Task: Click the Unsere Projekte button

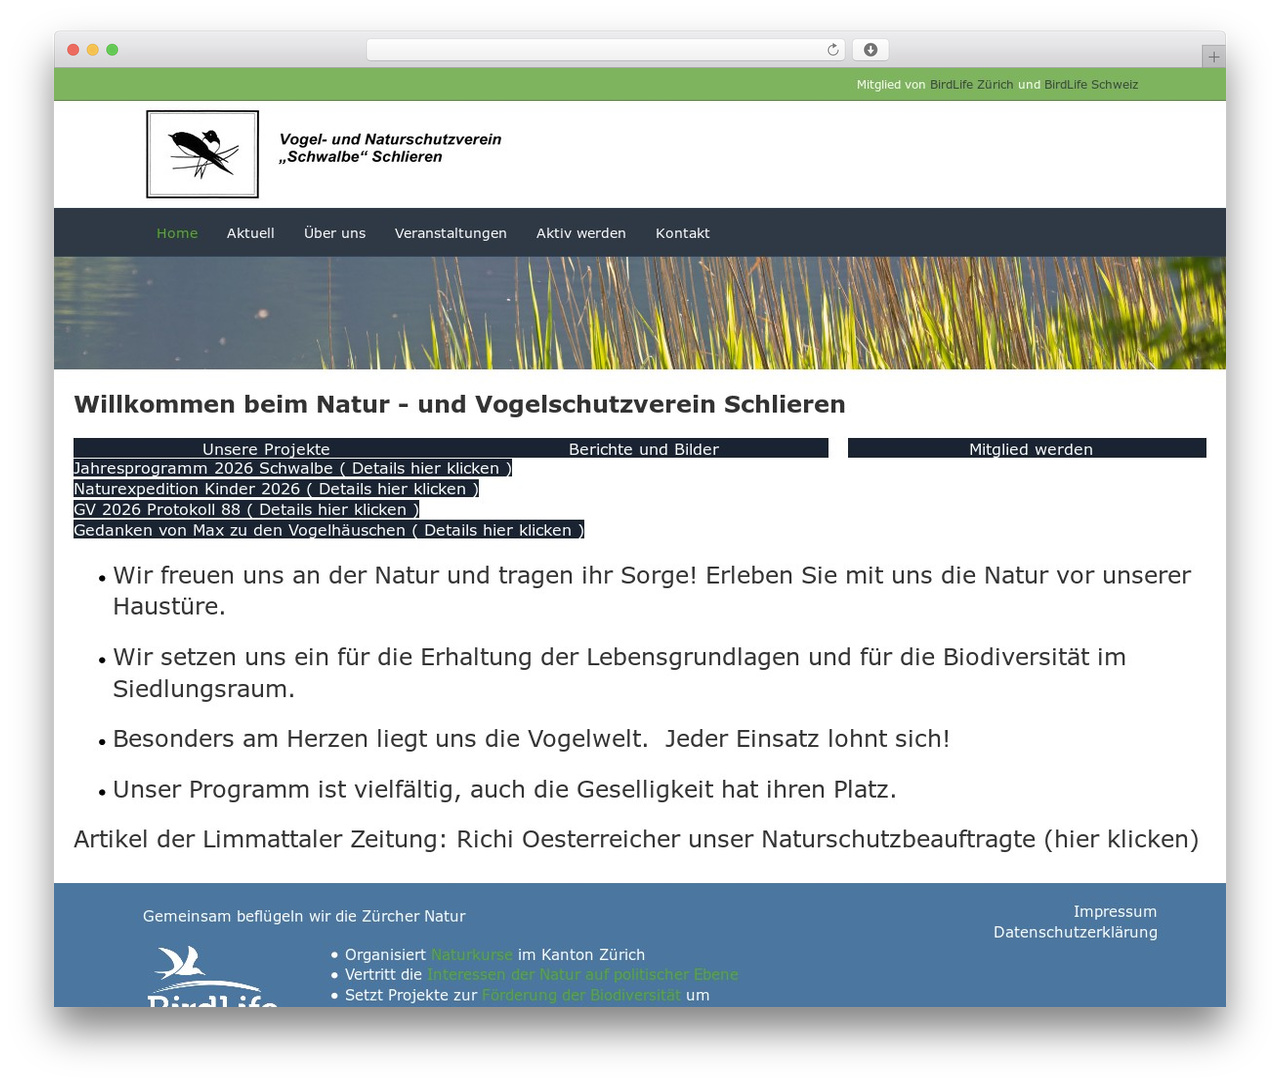Action: coord(266,448)
